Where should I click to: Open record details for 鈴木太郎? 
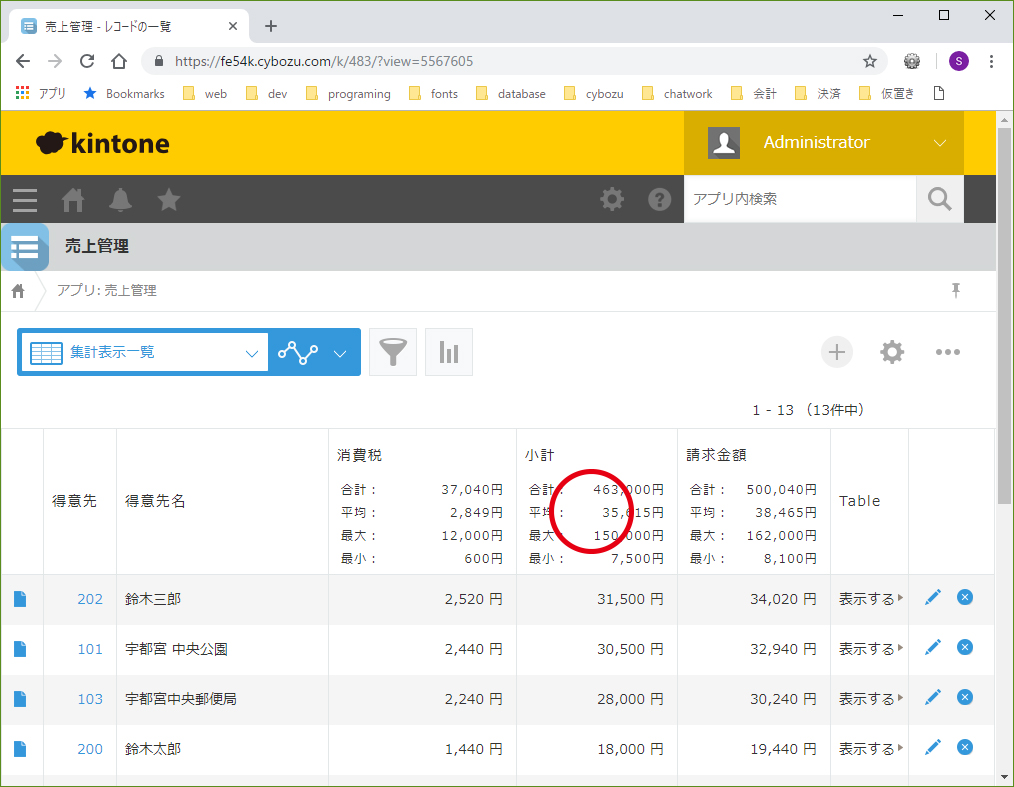[x=20, y=749]
